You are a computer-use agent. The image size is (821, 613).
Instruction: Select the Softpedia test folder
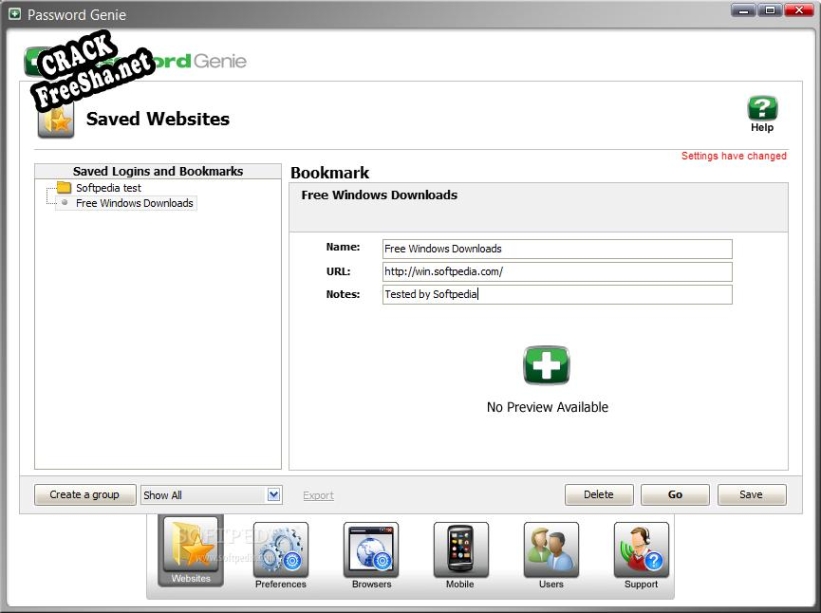108,188
